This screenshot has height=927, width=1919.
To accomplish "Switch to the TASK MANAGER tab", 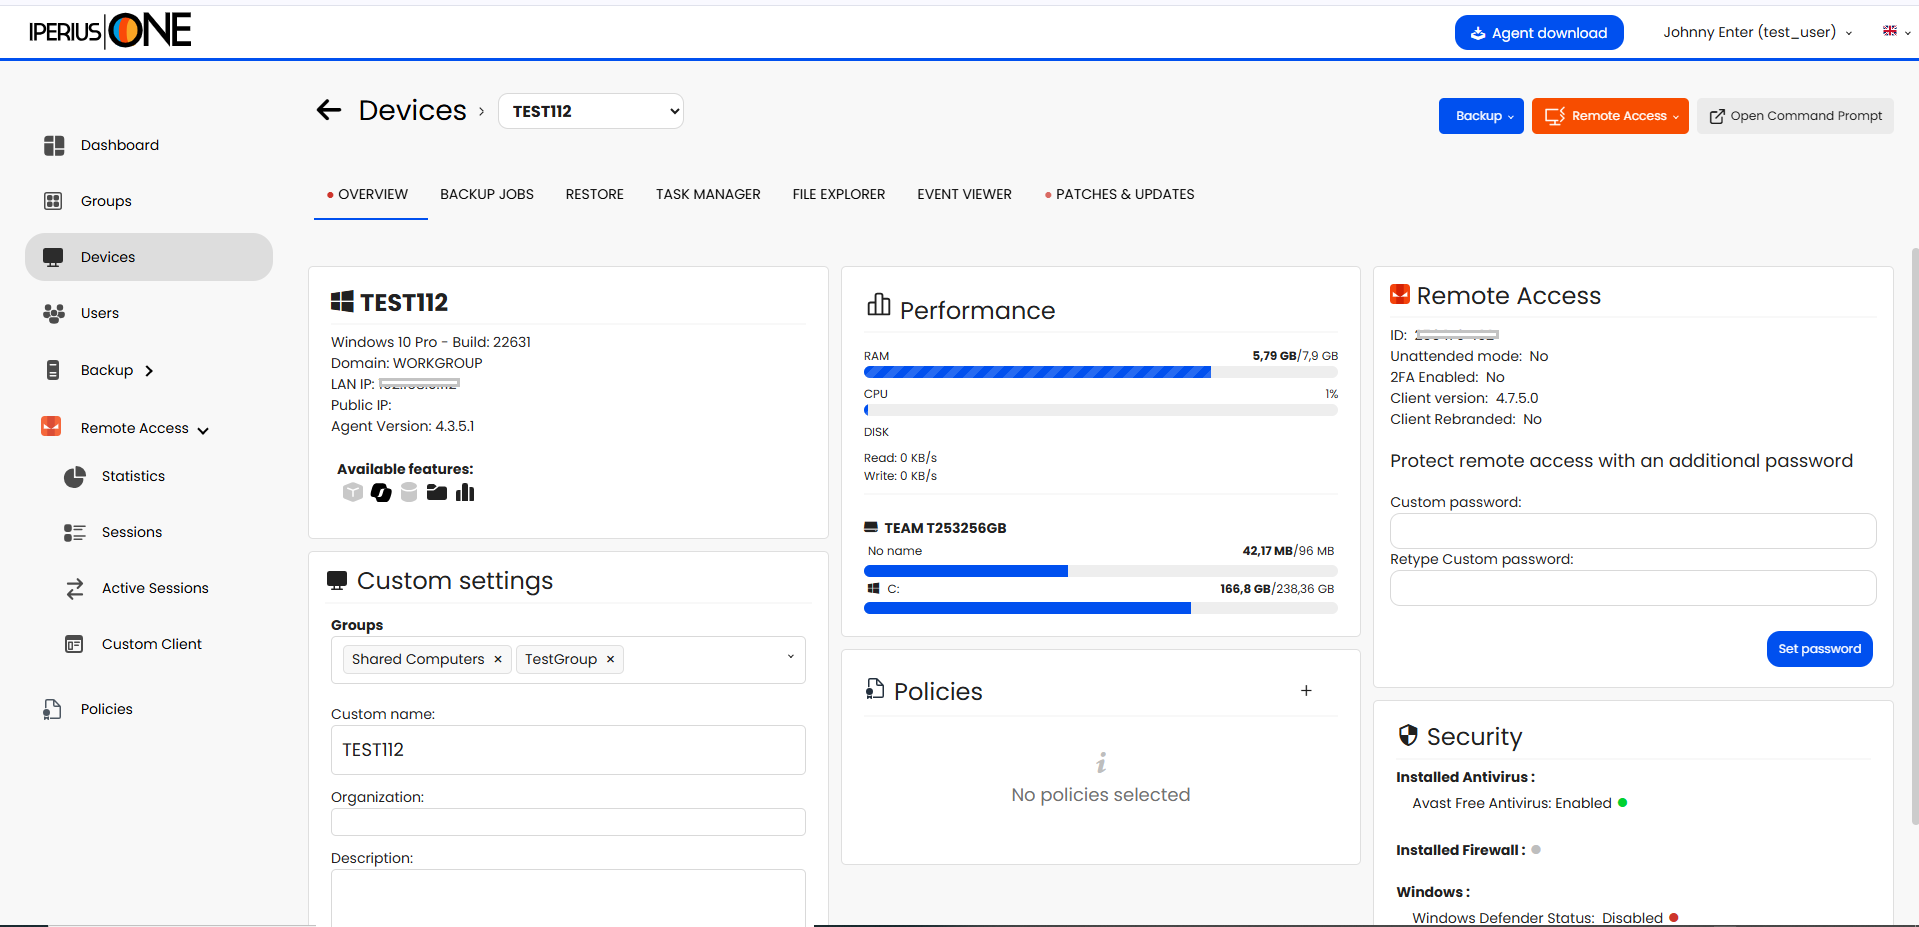I will click(708, 195).
